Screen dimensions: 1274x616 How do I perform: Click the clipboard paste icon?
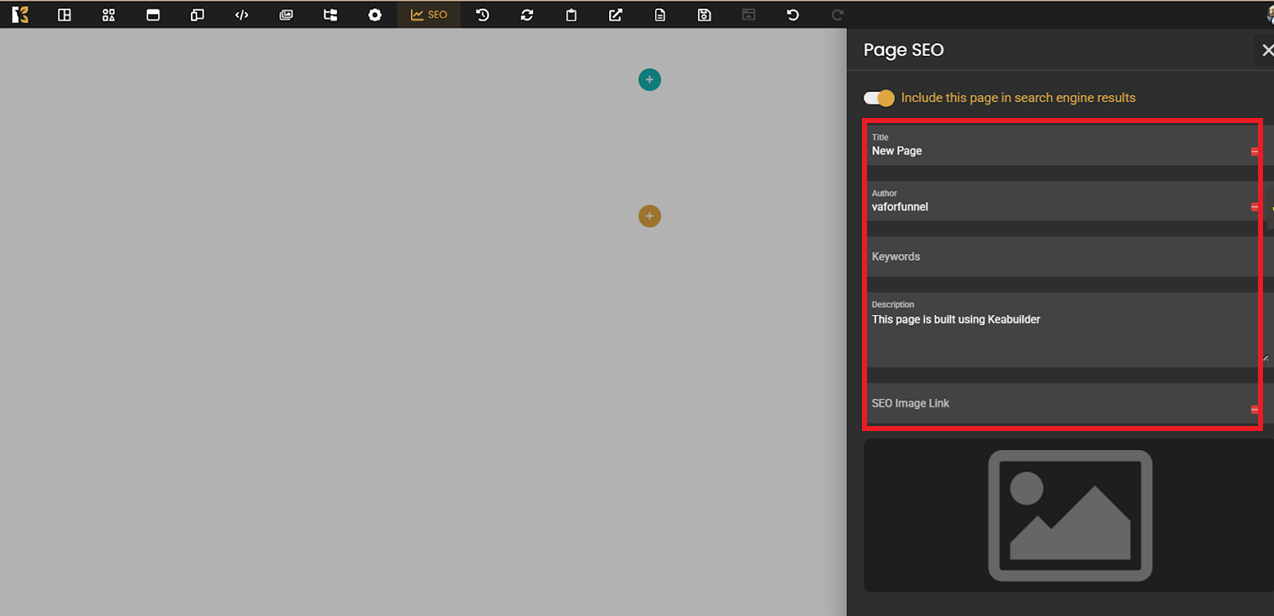(571, 15)
